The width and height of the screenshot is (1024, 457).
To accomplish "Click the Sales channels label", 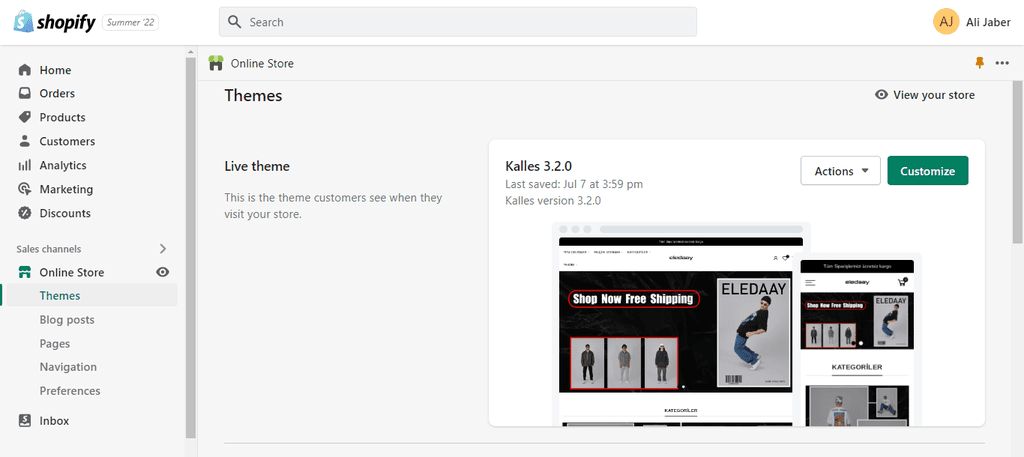I will 49,249.
